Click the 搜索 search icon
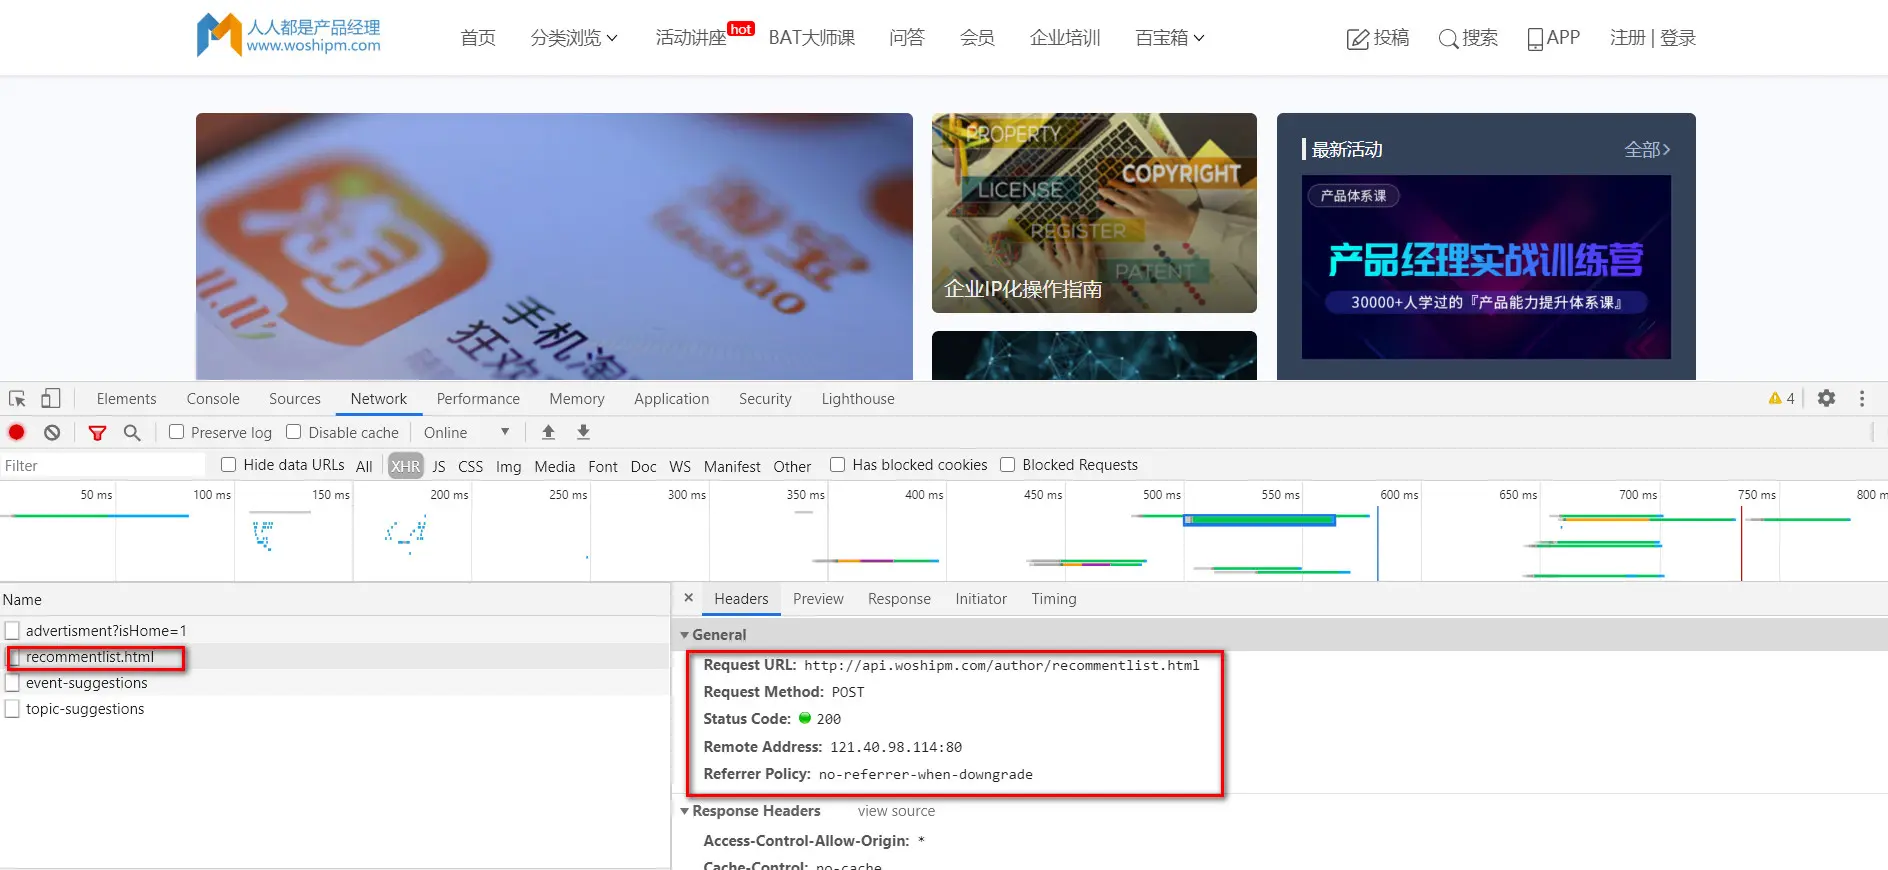 (1448, 39)
